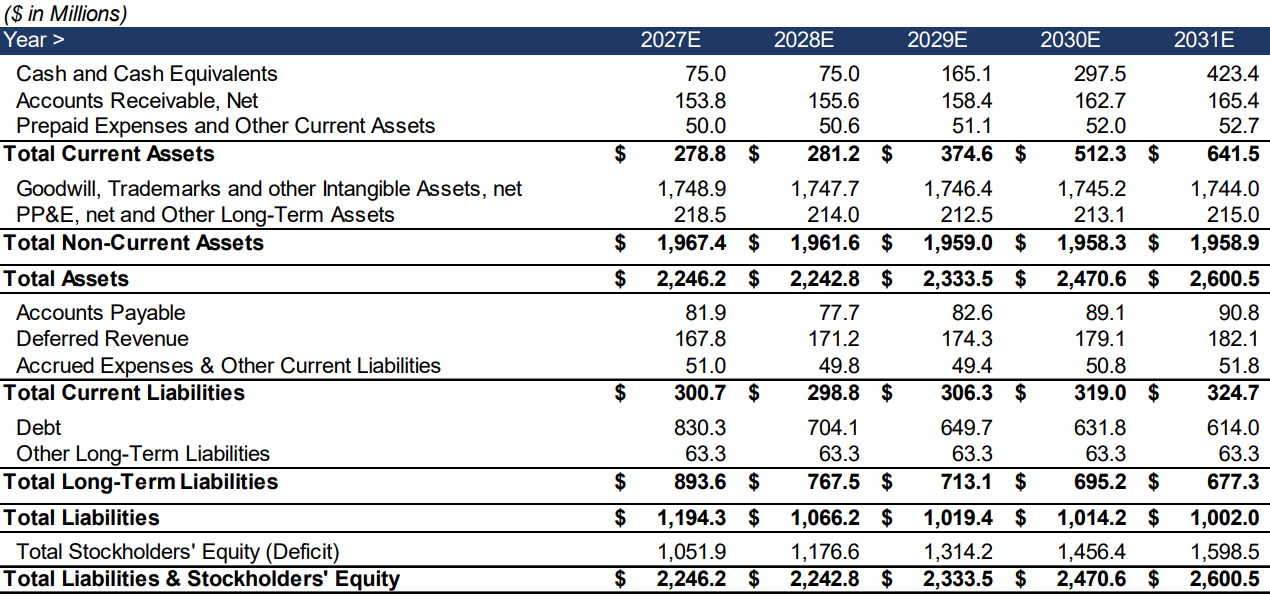Click "Total Liabilities & Stockholders' Equity" label
Screen dimensions: 1270x596
coord(201,579)
